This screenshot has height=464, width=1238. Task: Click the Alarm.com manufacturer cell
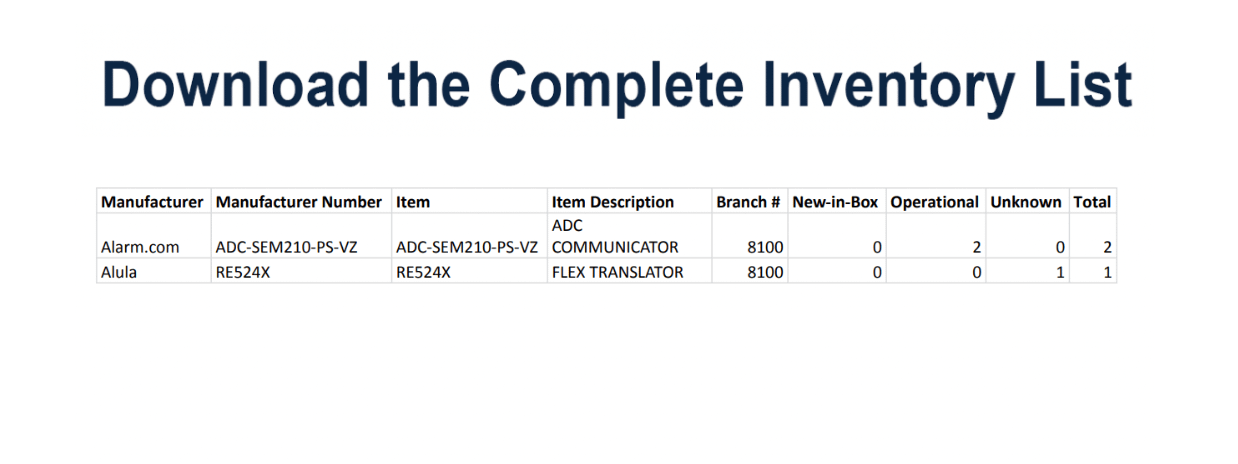[140, 247]
